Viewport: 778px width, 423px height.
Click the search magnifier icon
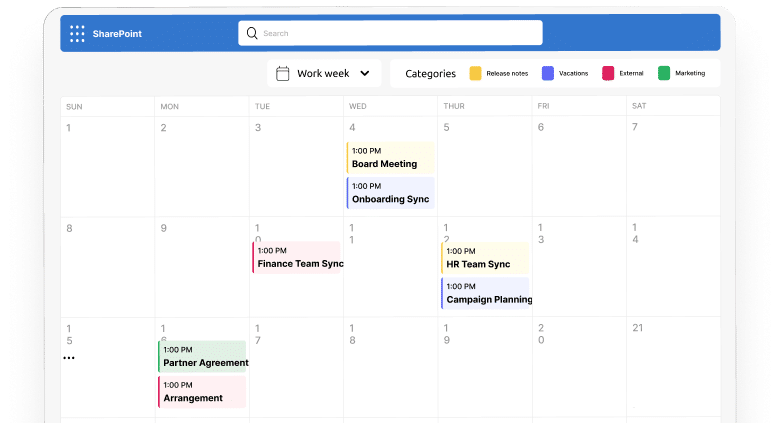(252, 33)
